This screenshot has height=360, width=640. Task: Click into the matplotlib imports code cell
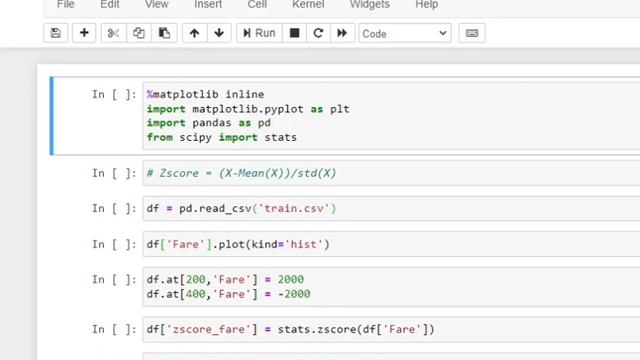click(391, 116)
